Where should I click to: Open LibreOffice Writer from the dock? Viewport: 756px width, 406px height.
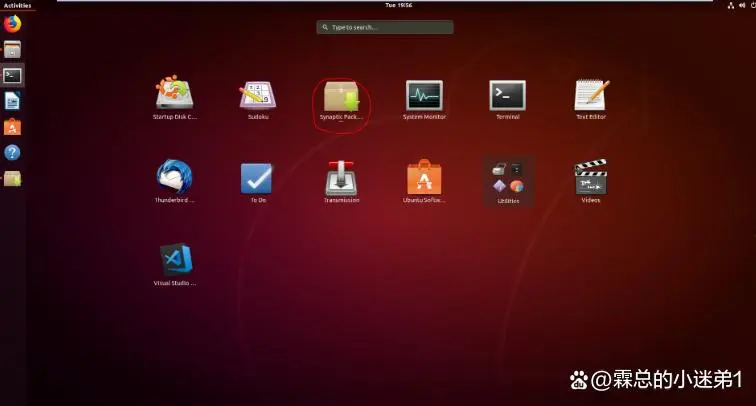13,101
